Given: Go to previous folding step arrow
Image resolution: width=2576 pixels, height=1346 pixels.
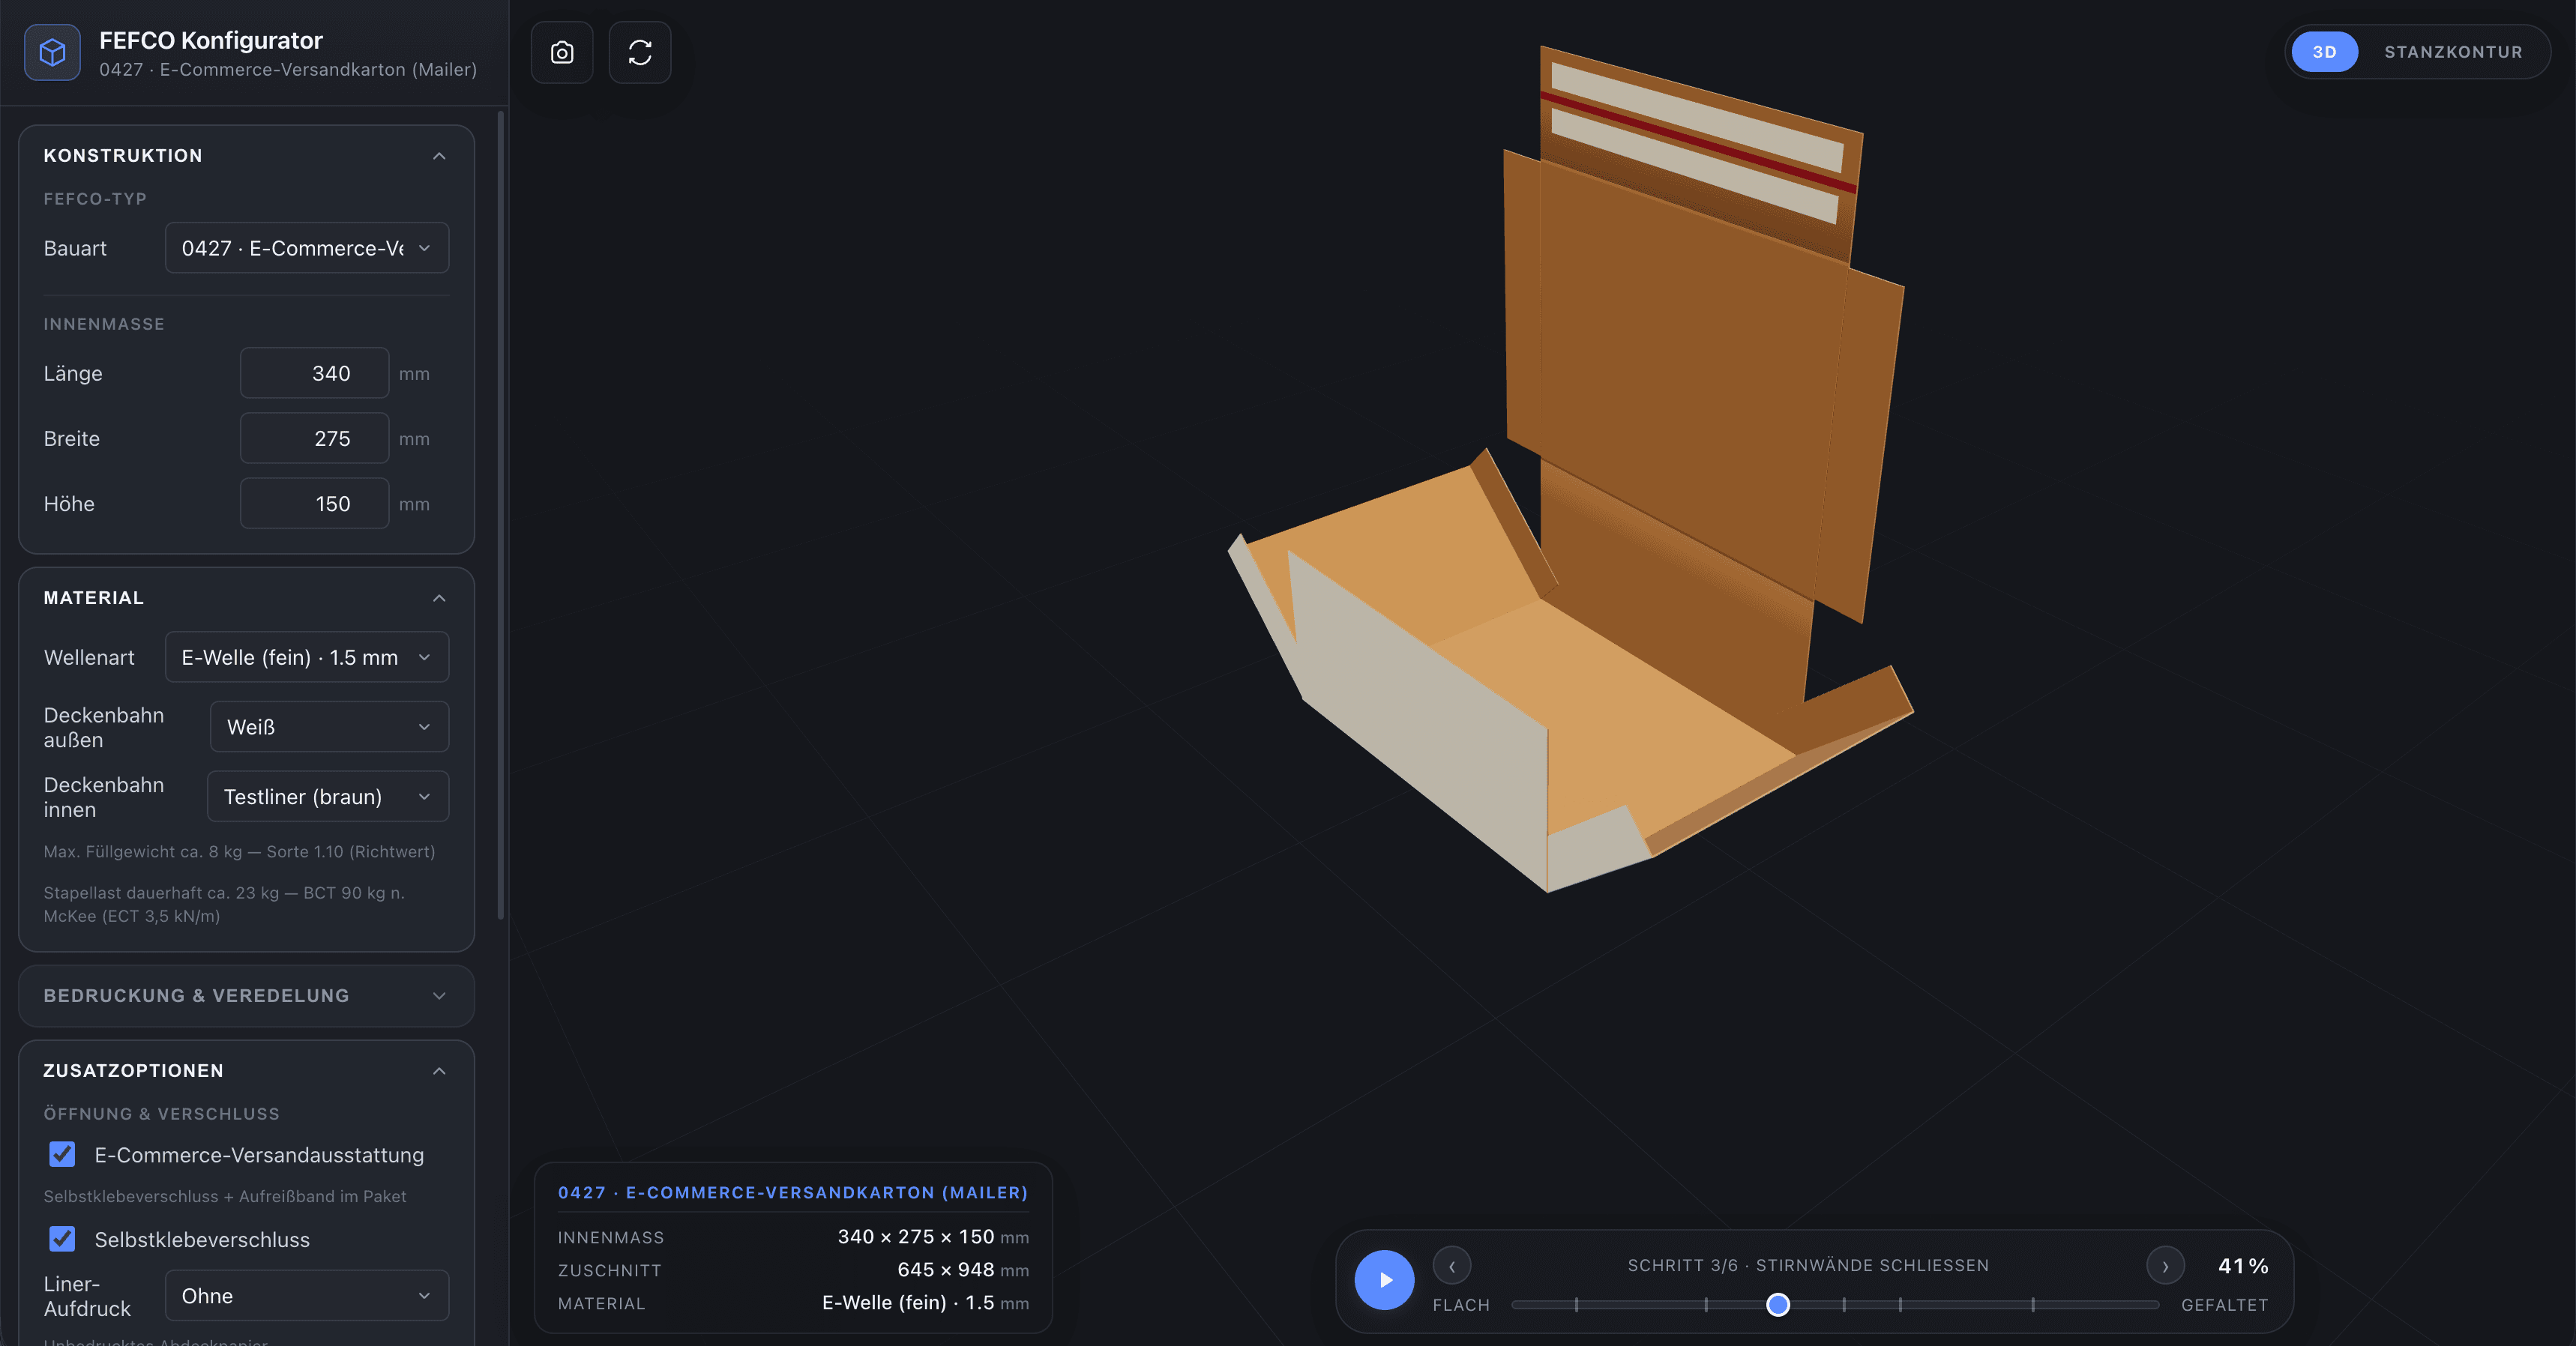Looking at the screenshot, I should [x=1452, y=1265].
